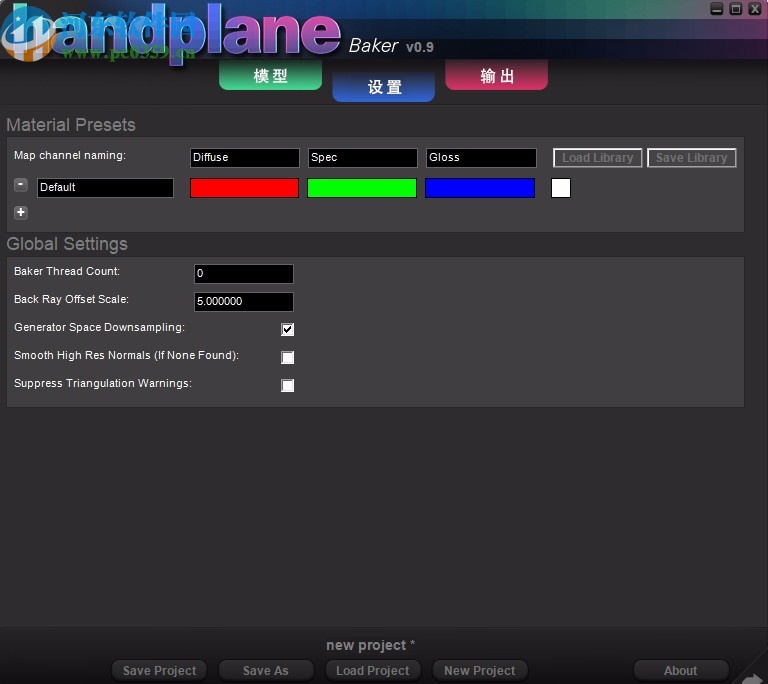The height and width of the screenshot is (684, 768).
Task: Pick the red Diffuse color swatch
Action: (x=244, y=188)
